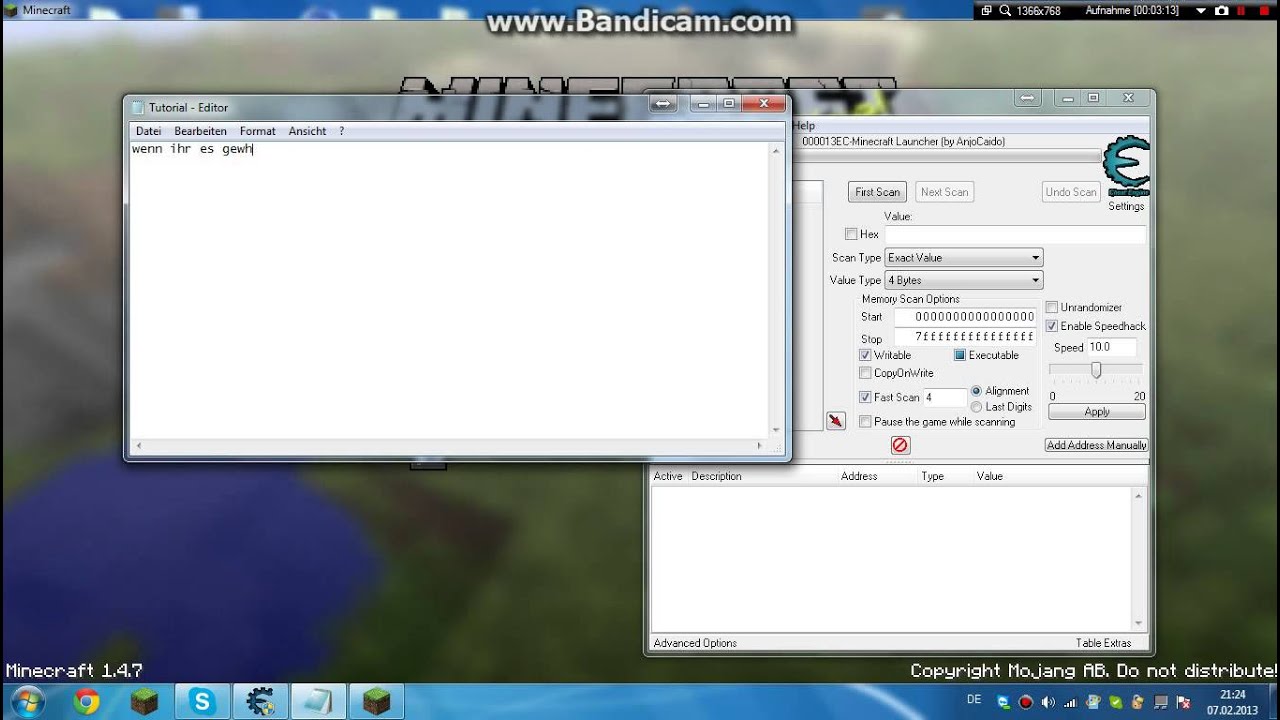Click the First Scan button
Image resolution: width=1280 pixels, height=720 pixels.
click(877, 192)
